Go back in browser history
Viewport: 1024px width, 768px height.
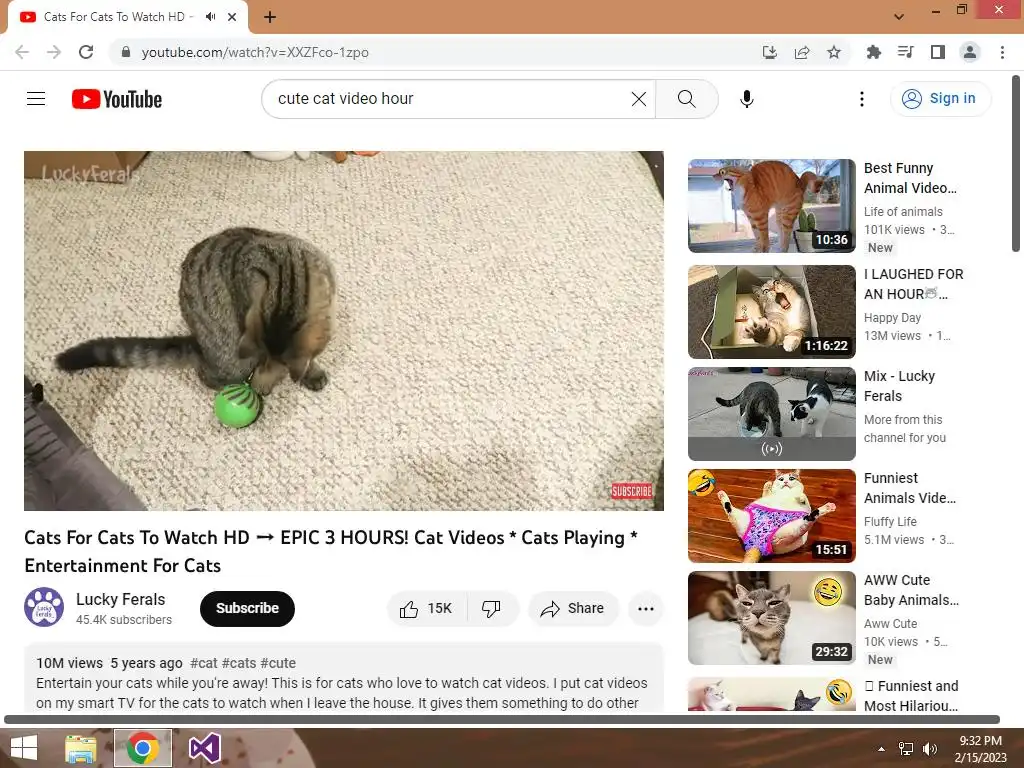click(x=22, y=52)
